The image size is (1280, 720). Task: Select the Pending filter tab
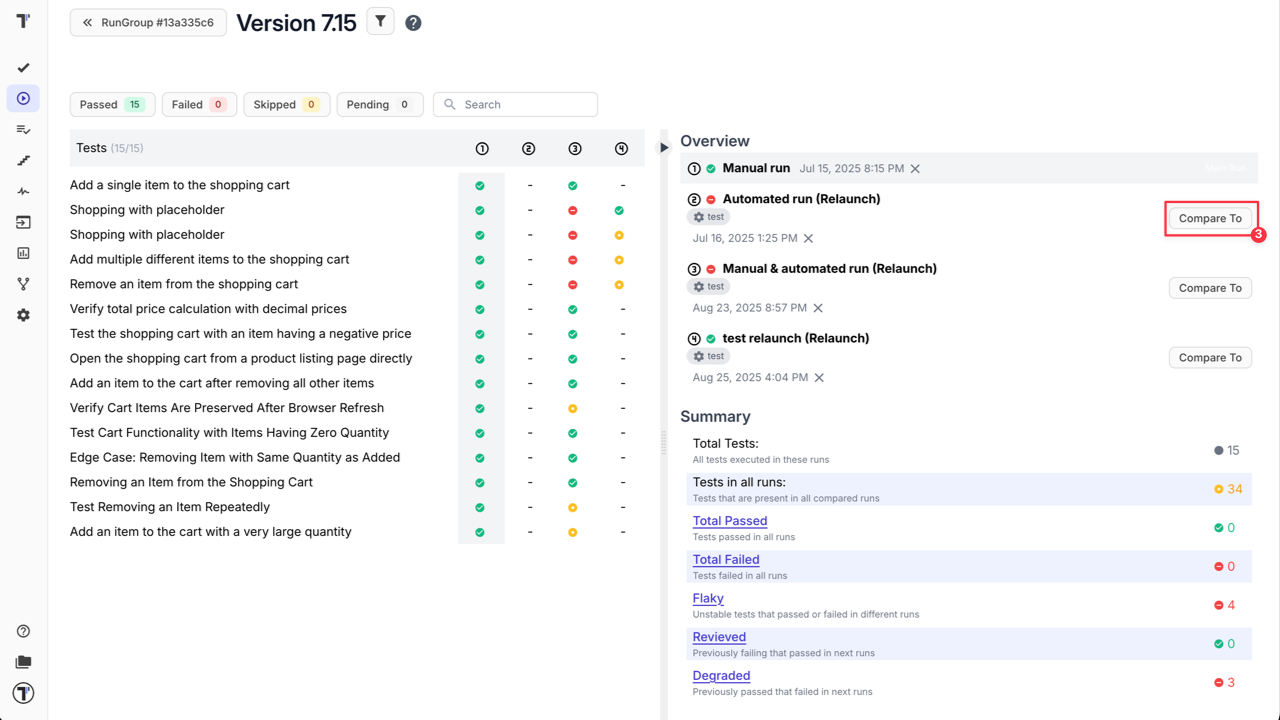[380, 104]
